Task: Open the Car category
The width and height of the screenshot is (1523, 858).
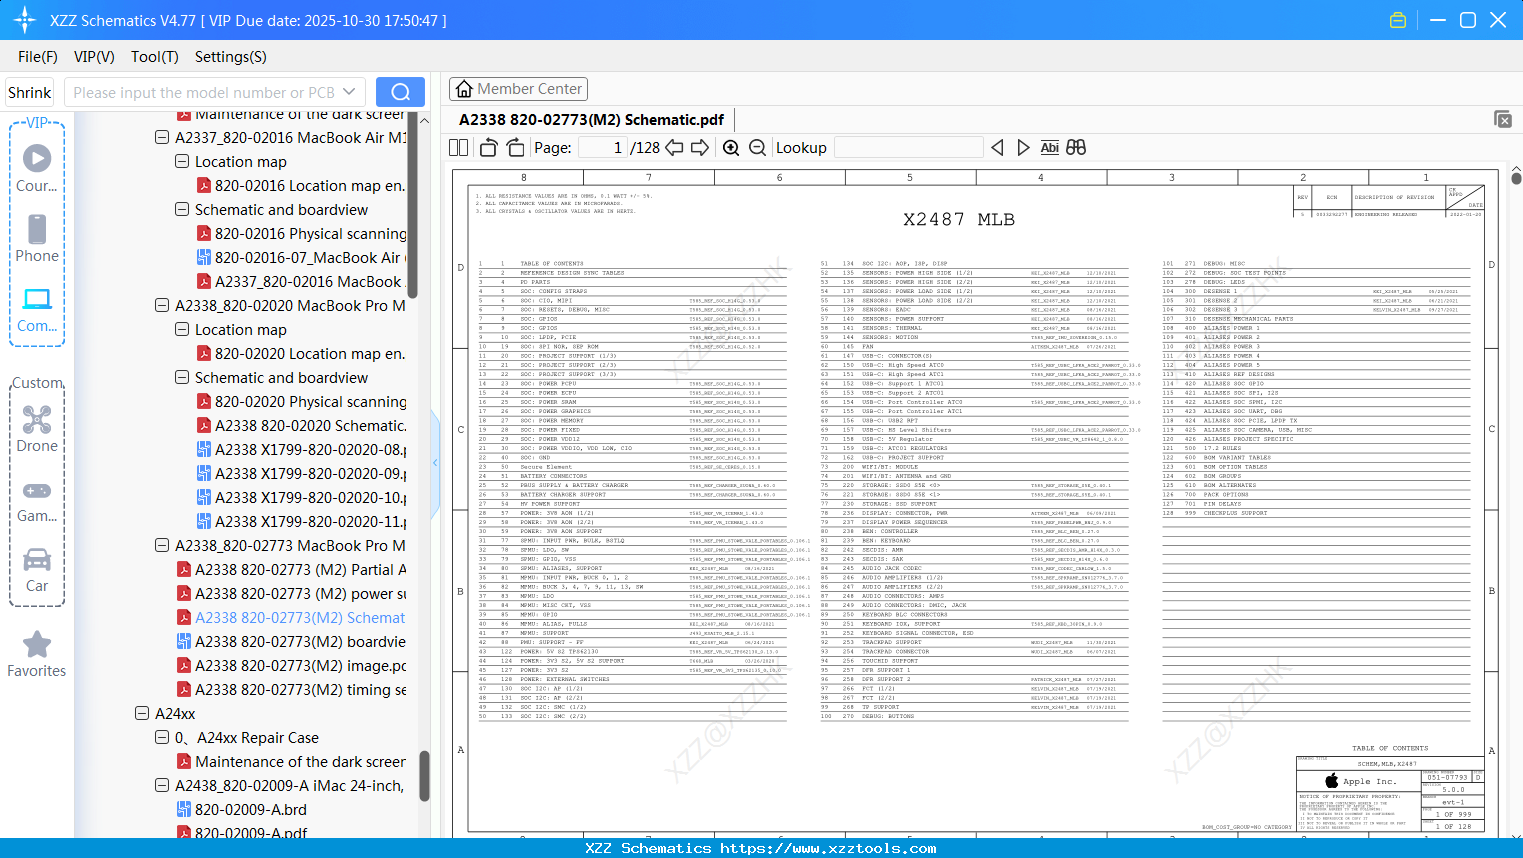Action: pos(37,570)
